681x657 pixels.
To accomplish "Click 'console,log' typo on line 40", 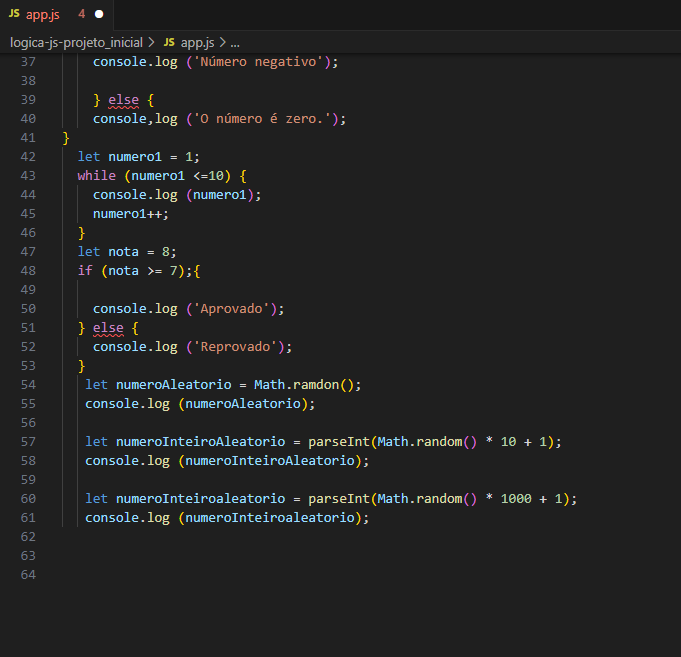I will point(135,119).
